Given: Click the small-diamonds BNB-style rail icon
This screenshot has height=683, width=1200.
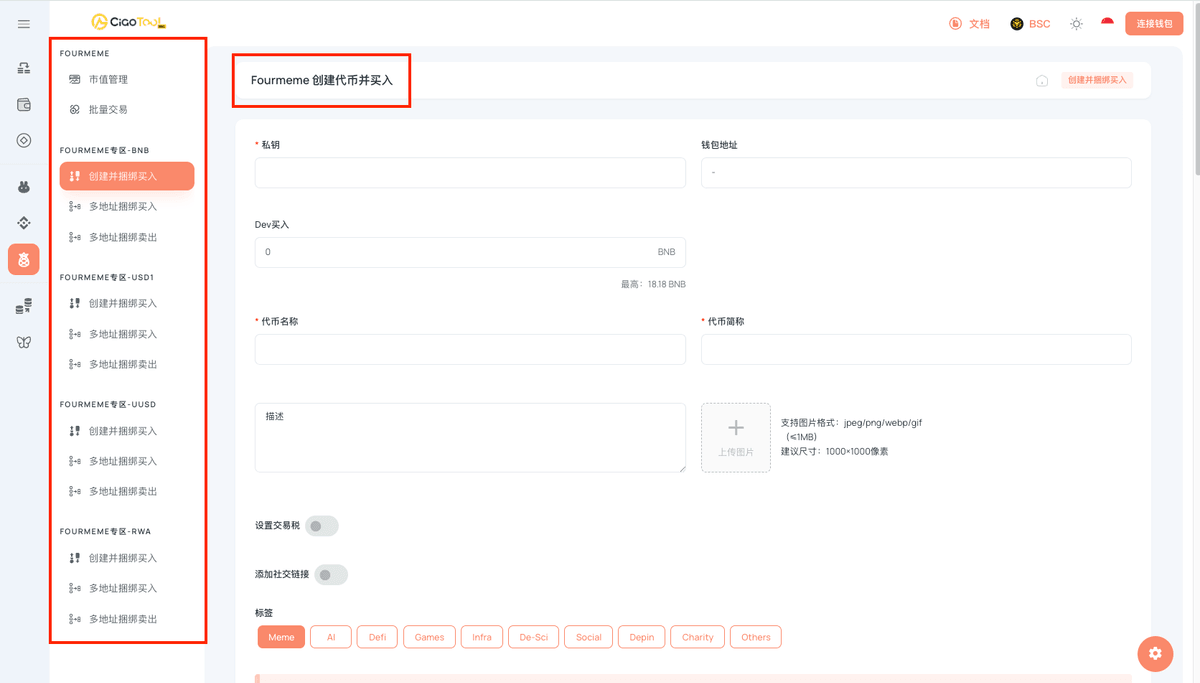Looking at the screenshot, I should pos(24,222).
